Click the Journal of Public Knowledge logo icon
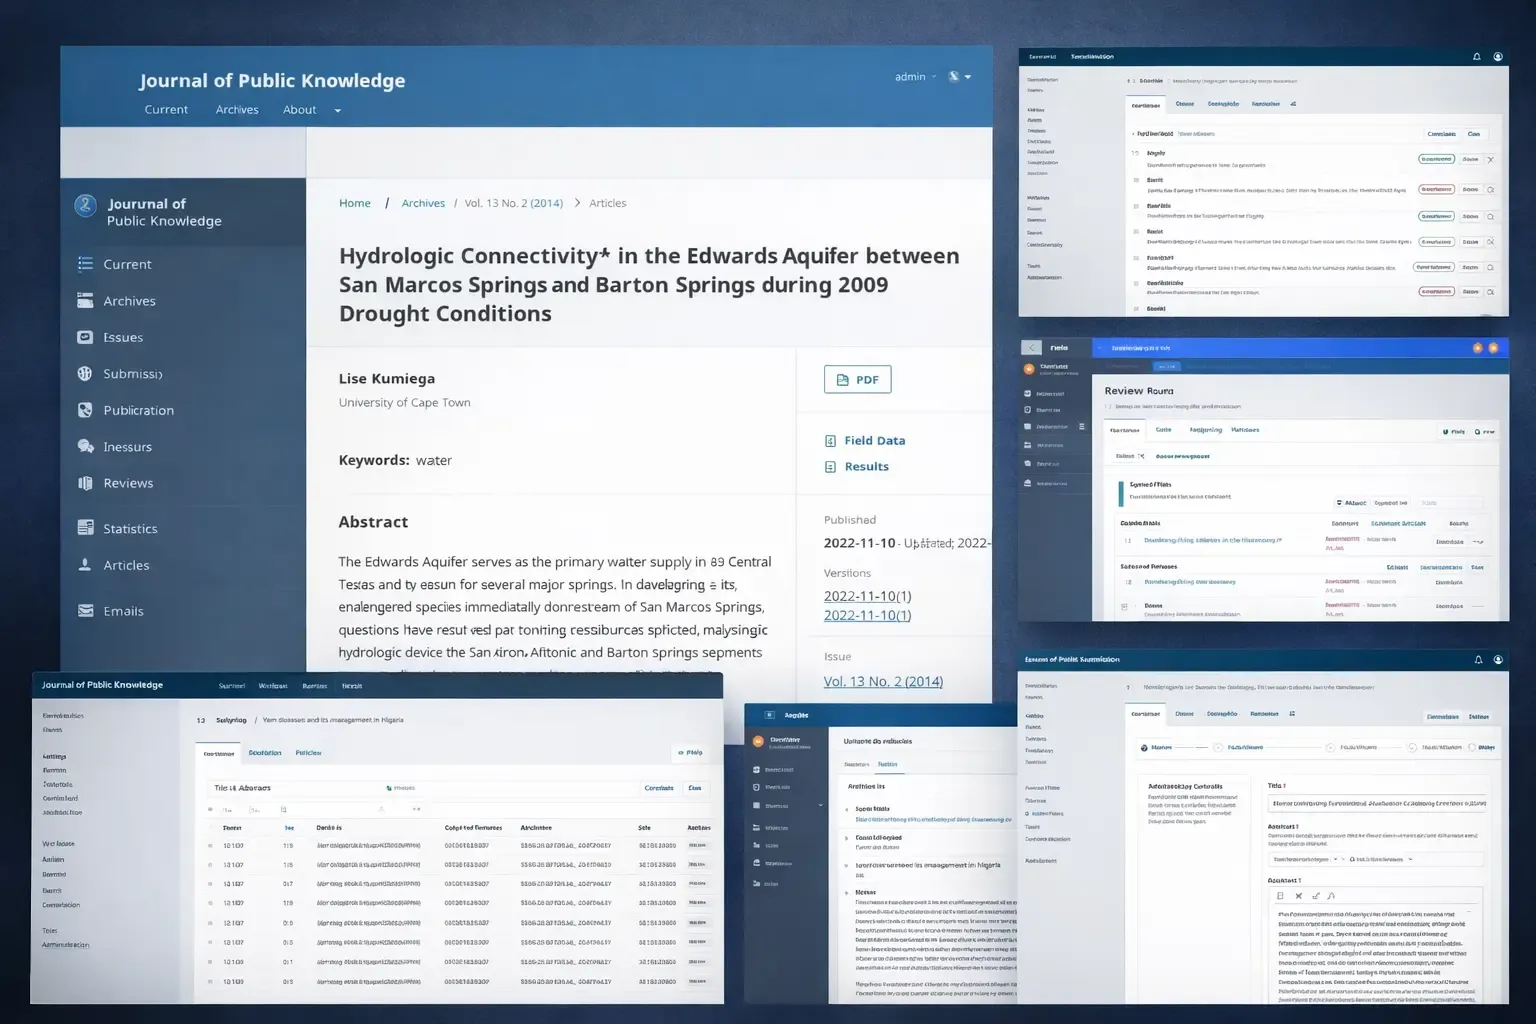Image resolution: width=1536 pixels, height=1024 pixels. 85,205
